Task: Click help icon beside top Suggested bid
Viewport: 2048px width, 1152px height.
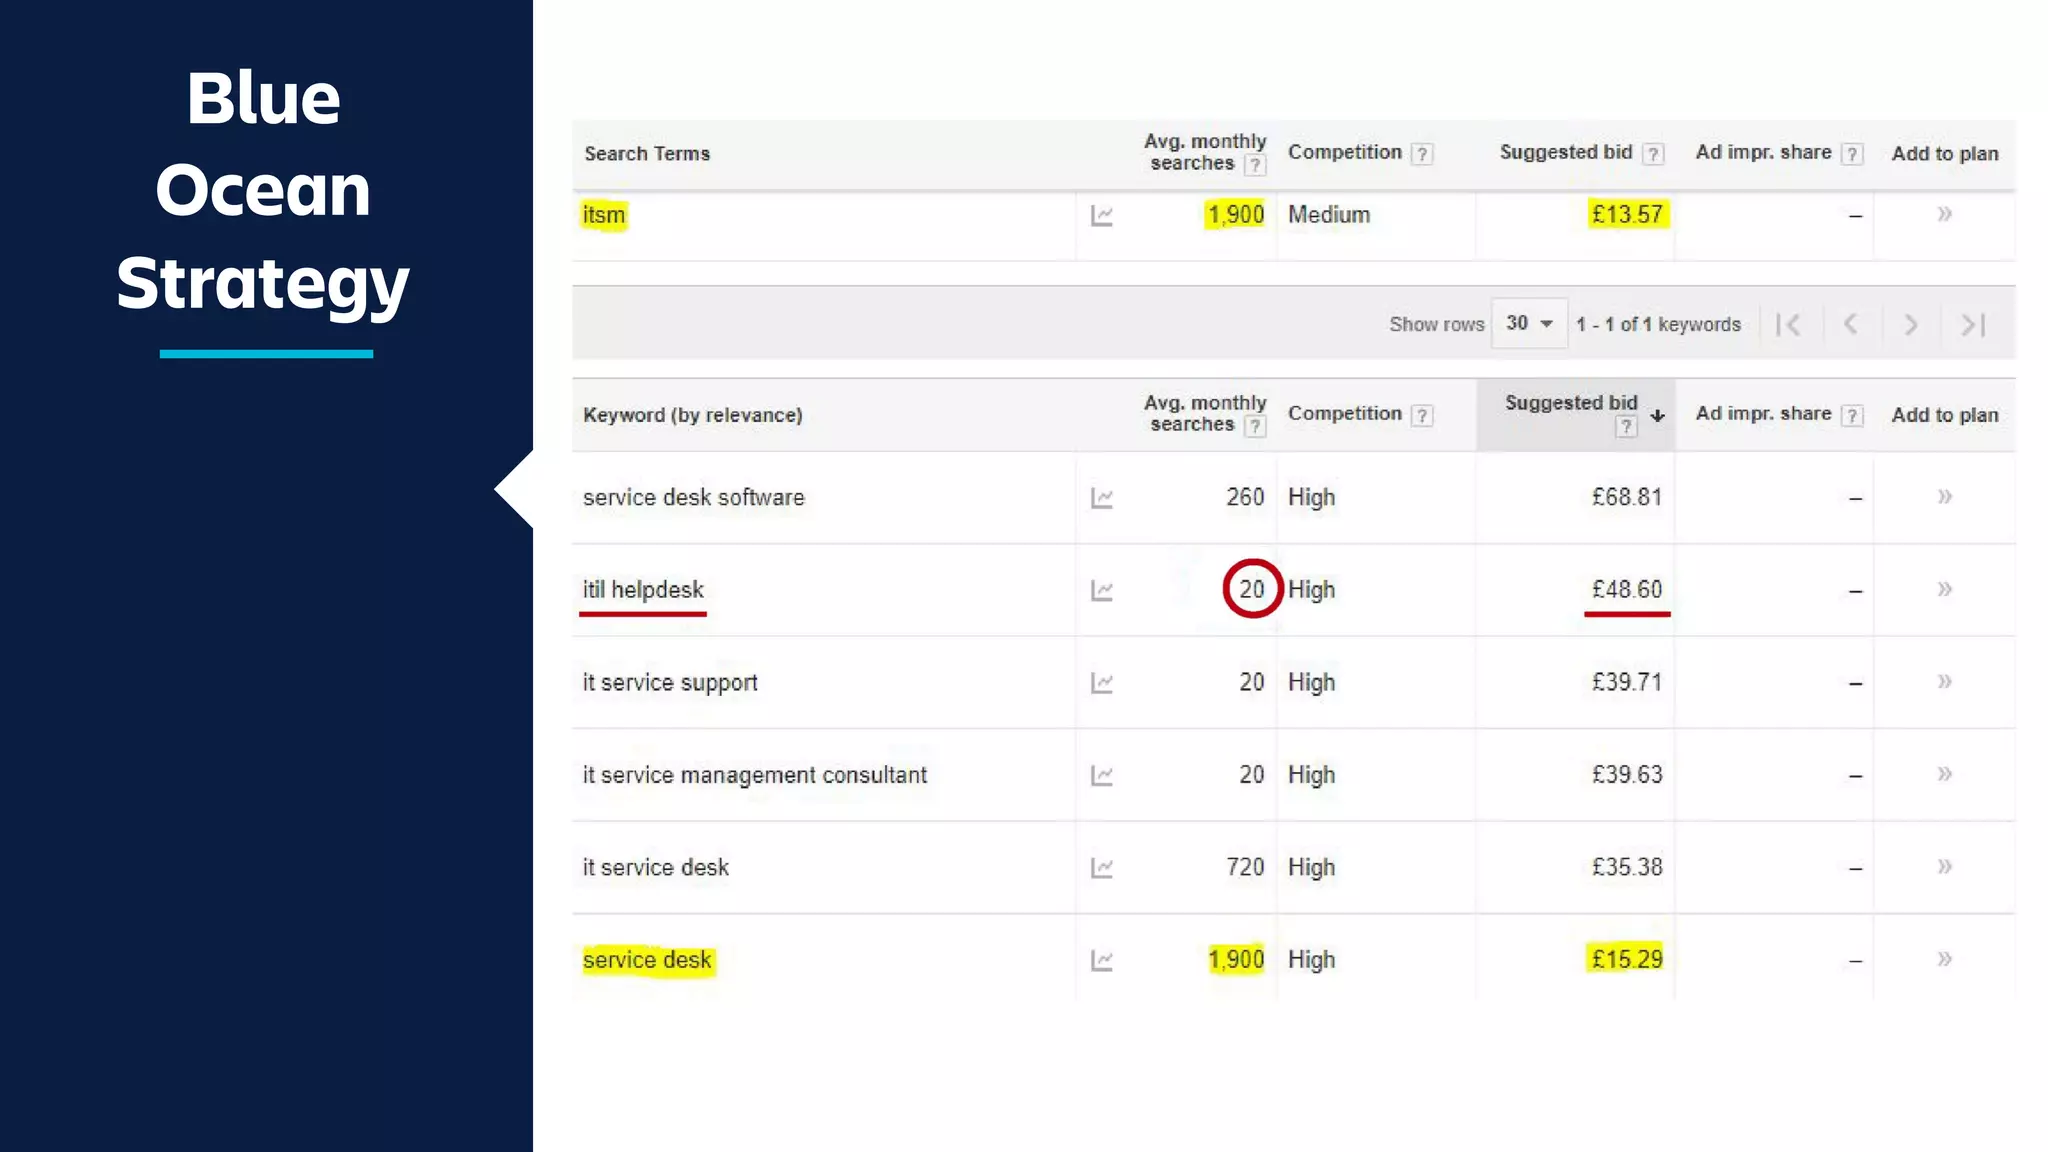Action: tap(1653, 154)
